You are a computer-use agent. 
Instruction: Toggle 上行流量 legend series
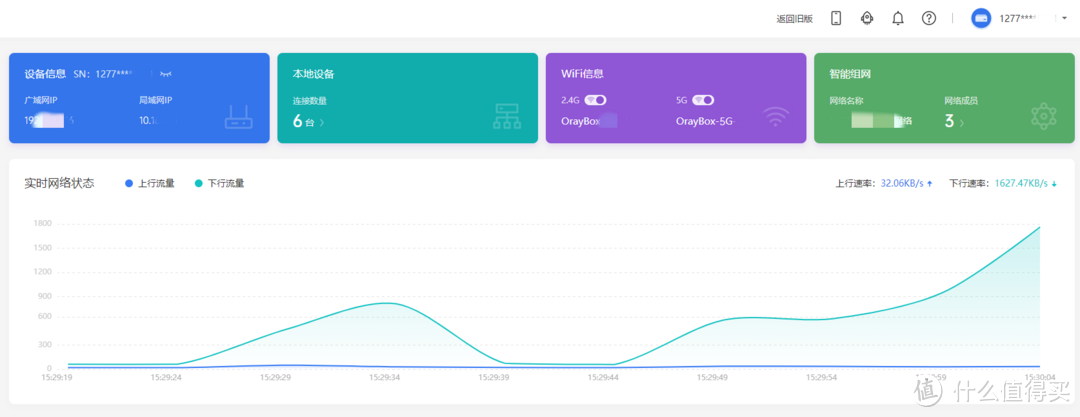click(x=149, y=183)
